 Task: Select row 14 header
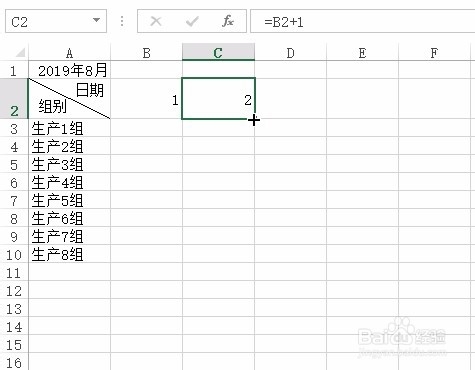14,326
